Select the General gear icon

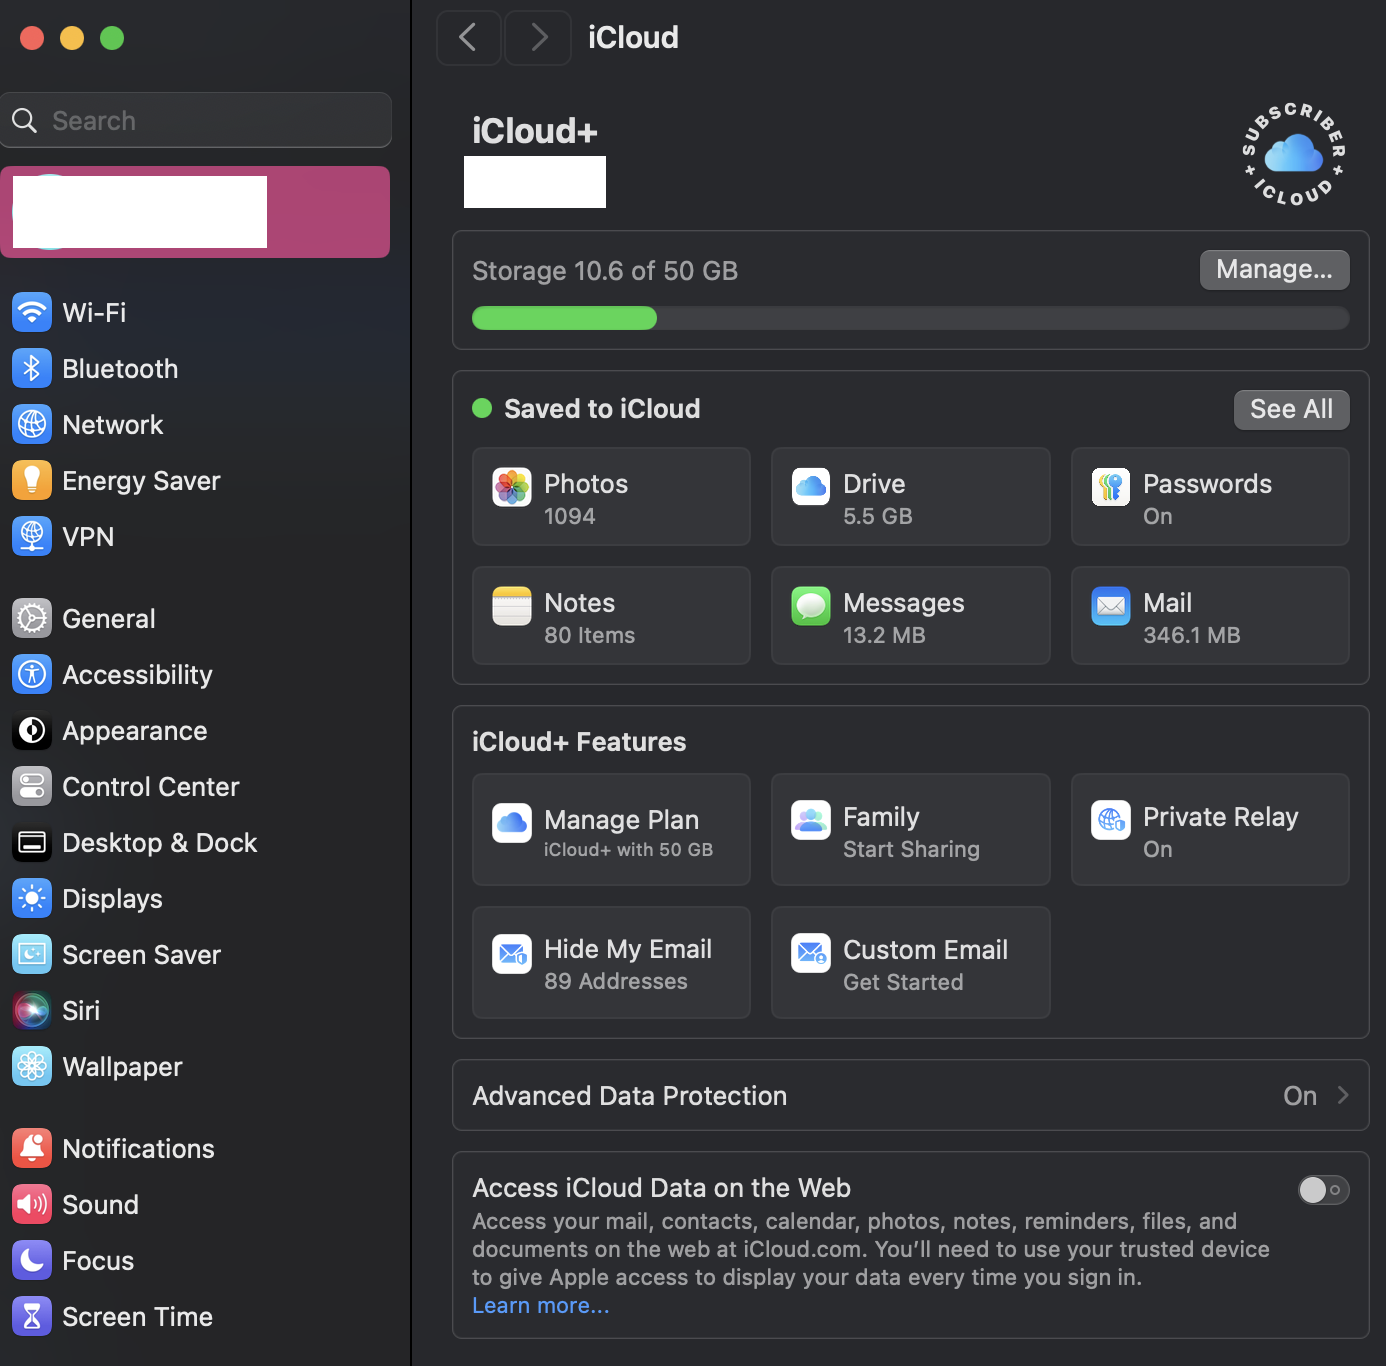pos(32,618)
